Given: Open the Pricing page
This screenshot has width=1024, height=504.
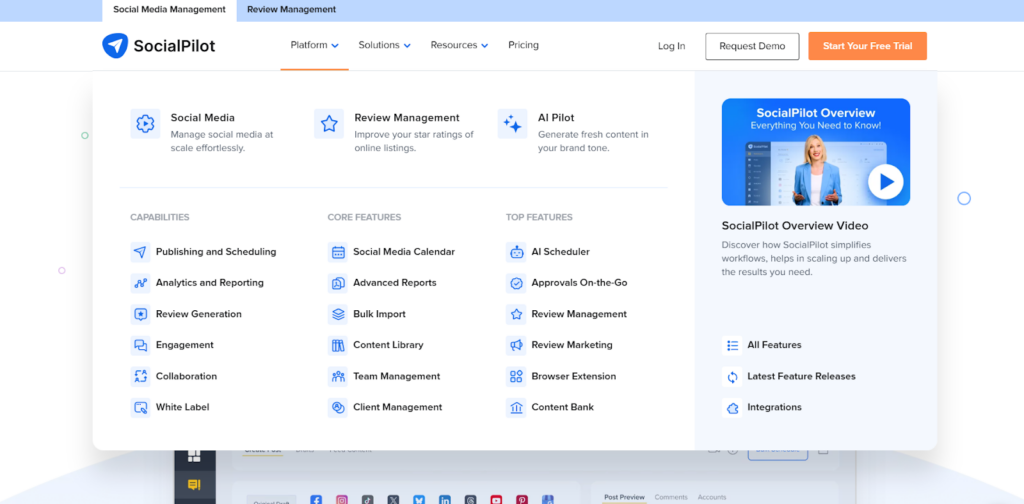Looking at the screenshot, I should point(523,45).
